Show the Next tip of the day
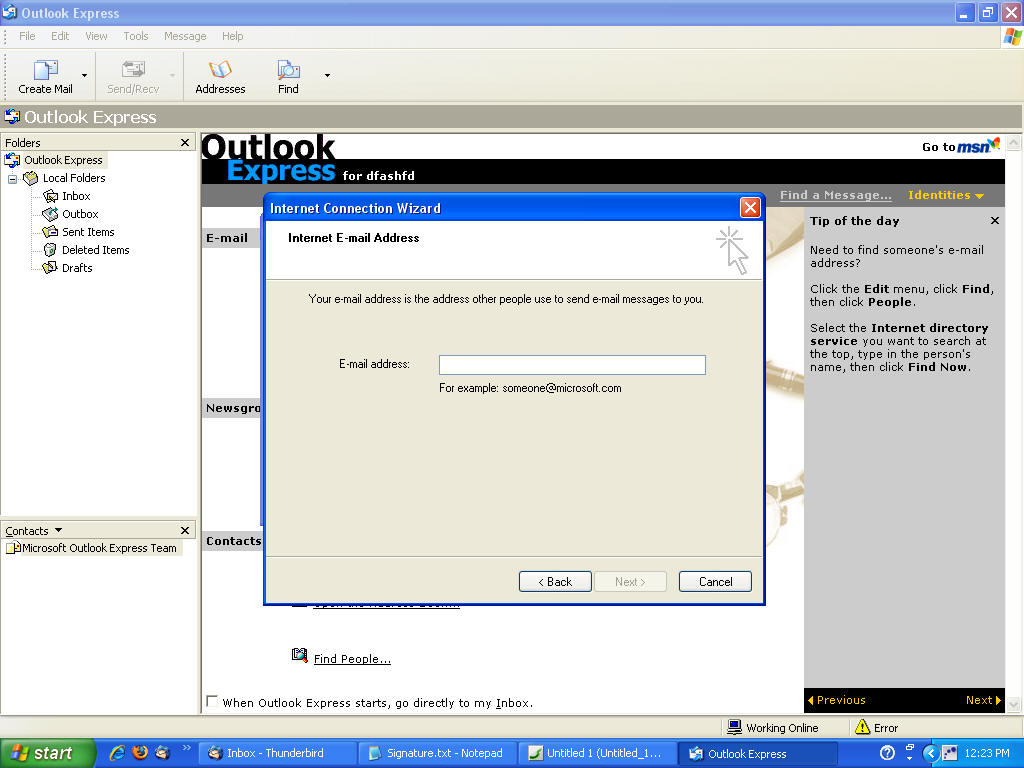The height and width of the screenshot is (768, 1024). (x=983, y=700)
